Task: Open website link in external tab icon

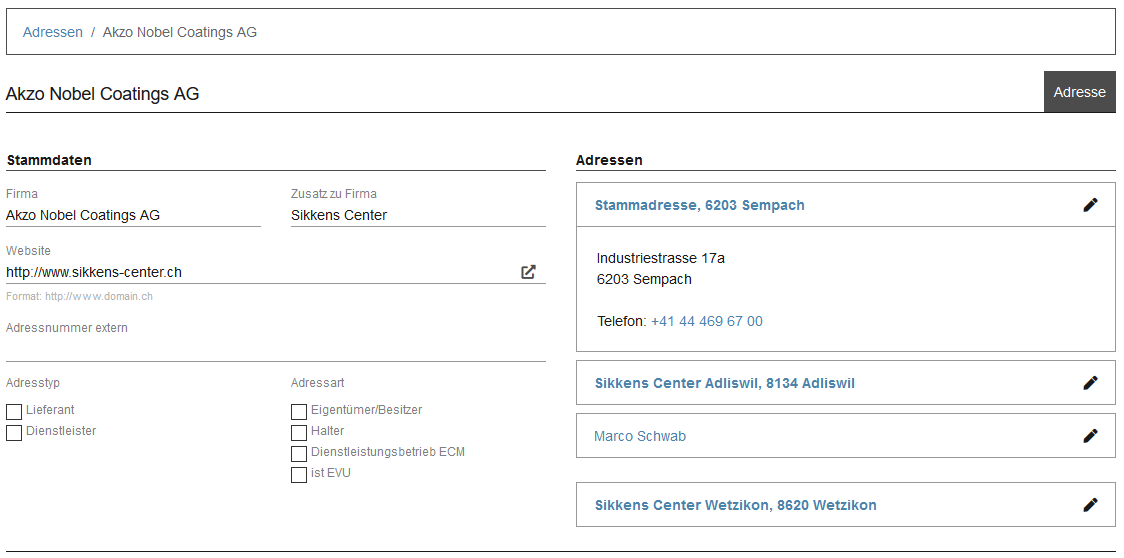Action: [x=528, y=272]
